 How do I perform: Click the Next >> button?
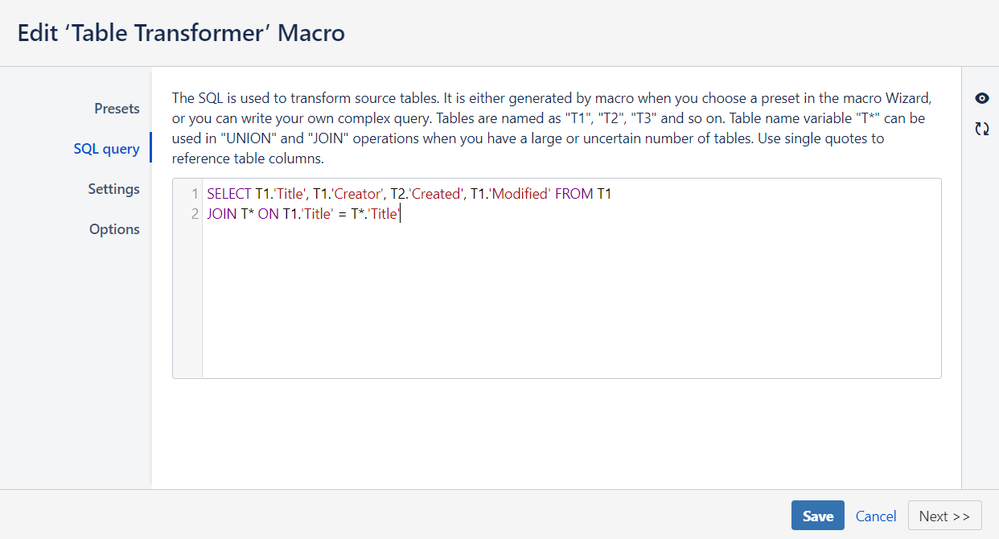pos(944,515)
